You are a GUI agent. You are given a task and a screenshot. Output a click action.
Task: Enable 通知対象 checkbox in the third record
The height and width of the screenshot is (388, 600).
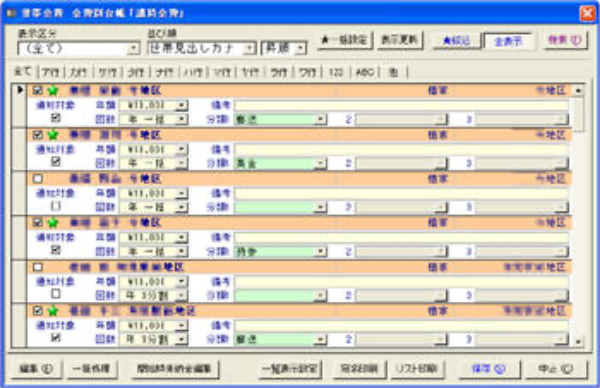(x=56, y=206)
